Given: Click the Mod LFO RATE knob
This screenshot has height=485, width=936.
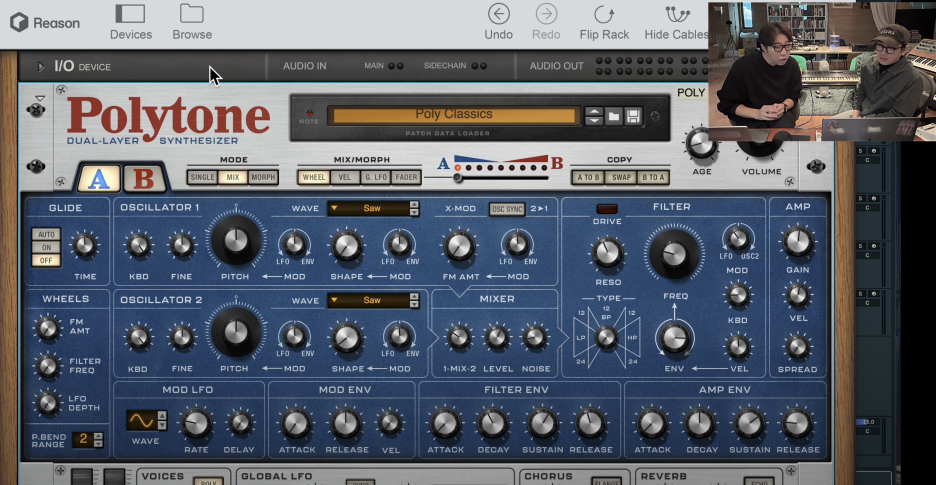Looking at the screenshot, I should [196, 423].
